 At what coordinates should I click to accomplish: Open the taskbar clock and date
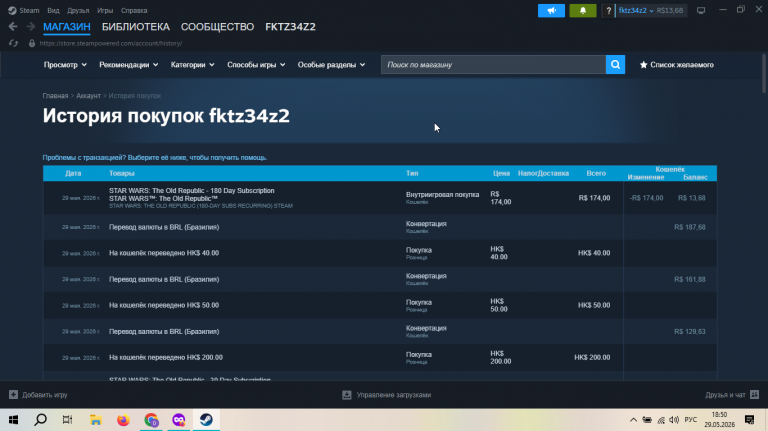(720, 420)
